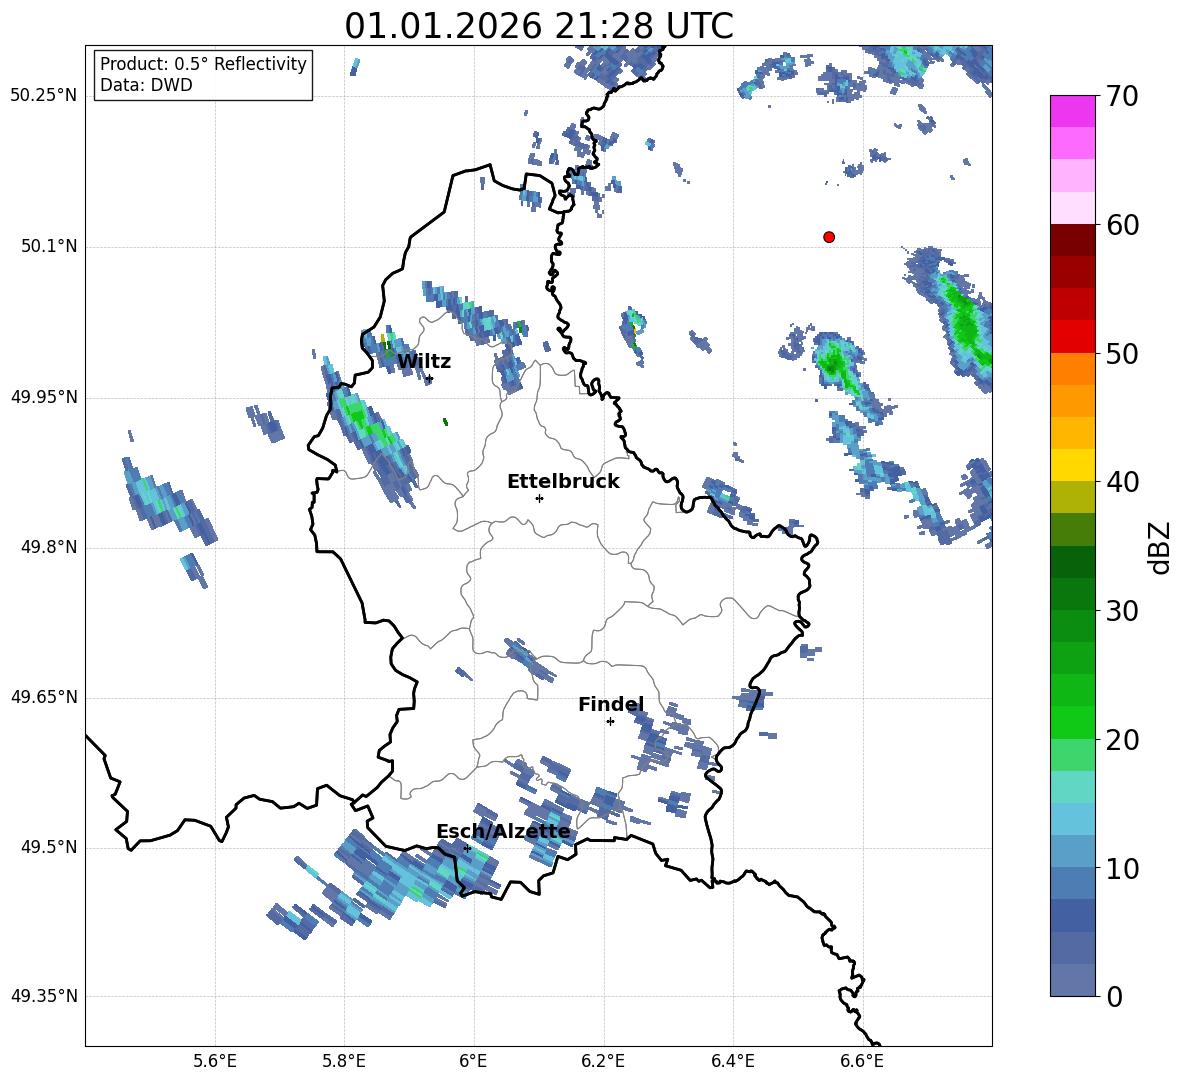The image size is (1184, 1081).
Task: Click the timestamp title 01.01.2026 21:28 UTC
Action: tap(539, 26)
